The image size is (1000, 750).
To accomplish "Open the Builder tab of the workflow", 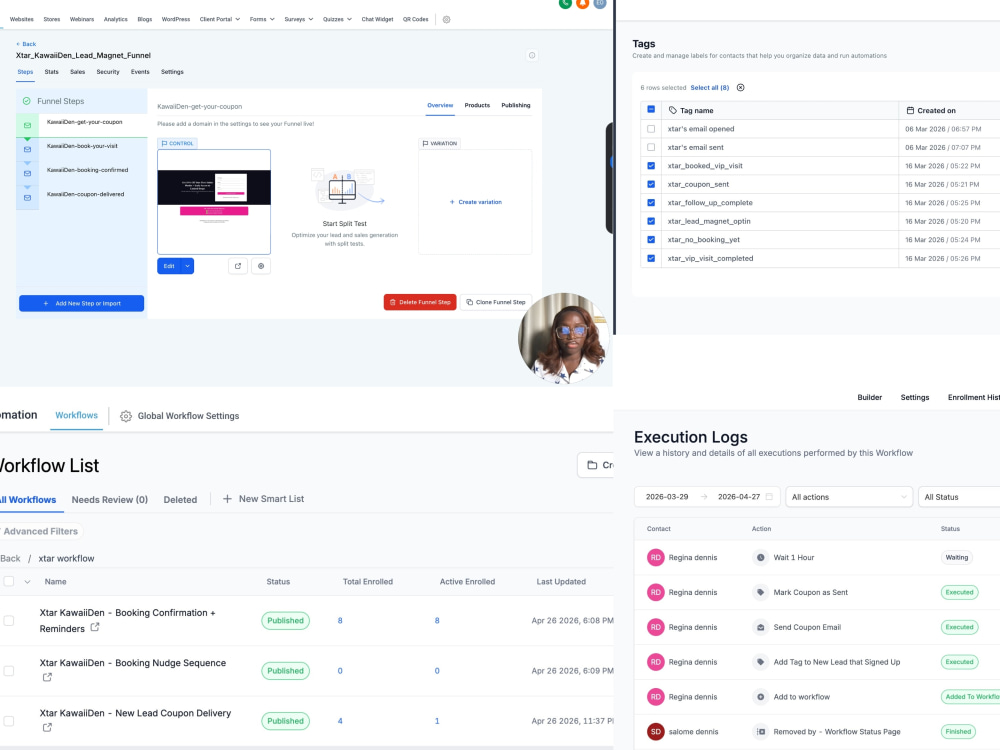I will (x=869, y=397).
